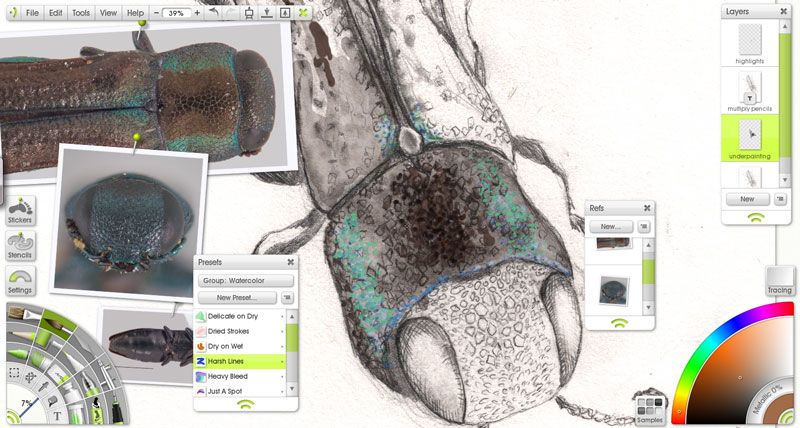This screenshot has width=800, height=428.
Task: Click the 7% brush size dial
Action: click(26, 406)
